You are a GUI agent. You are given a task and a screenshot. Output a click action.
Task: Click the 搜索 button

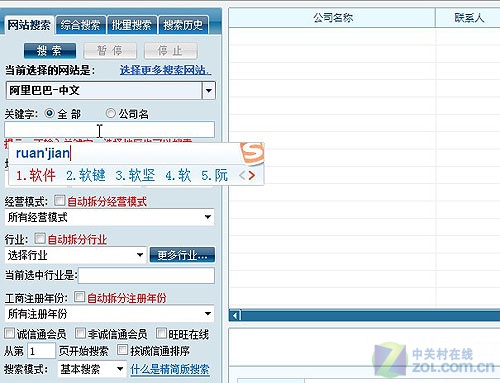coord(50,51)
